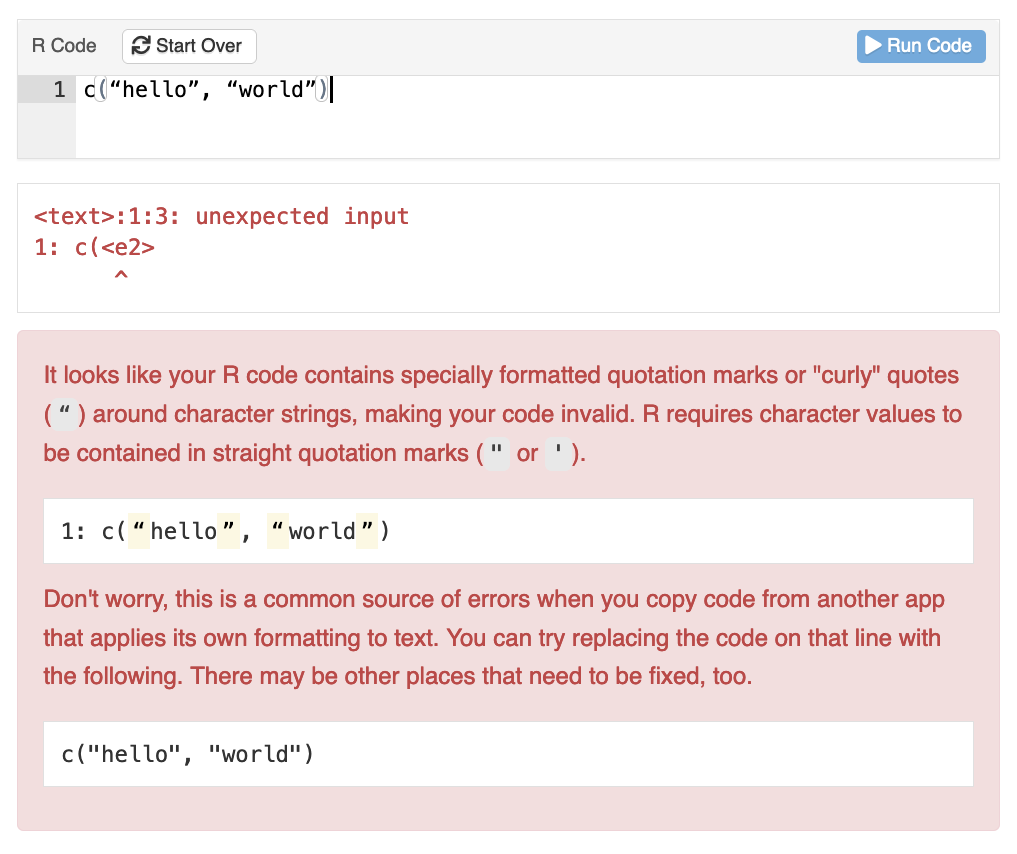Click inside the code editor after world
The width and height of the screenshot is (1017, 854).
coord(330,89)
